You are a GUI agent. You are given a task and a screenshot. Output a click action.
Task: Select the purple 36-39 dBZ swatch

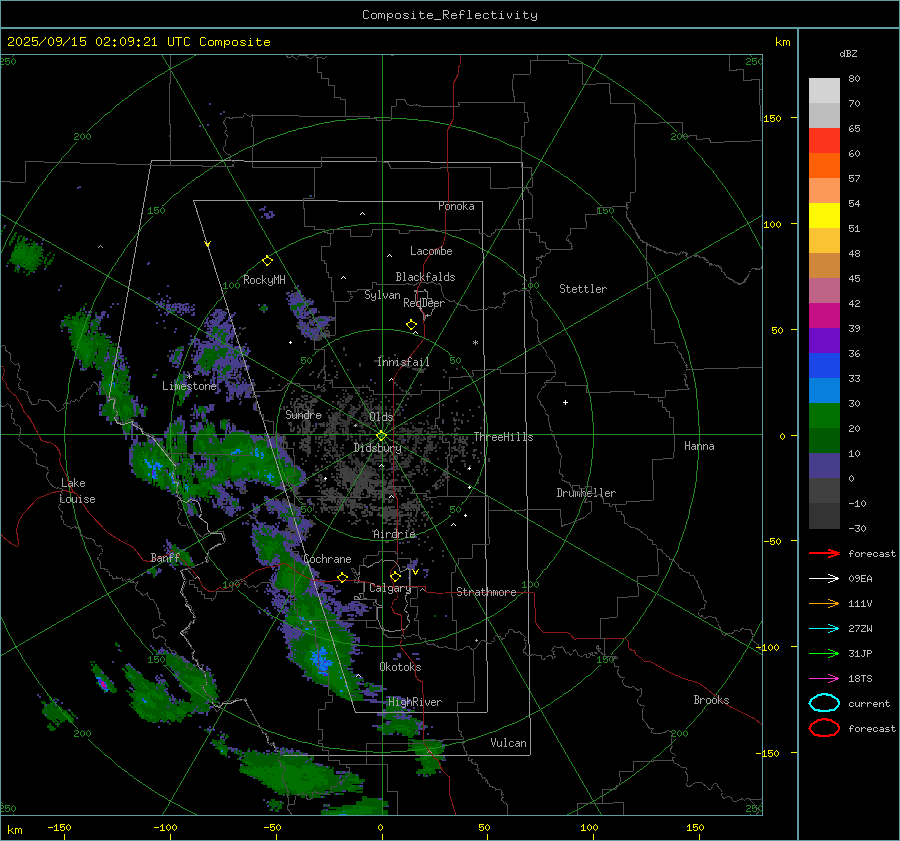[824, 341]
